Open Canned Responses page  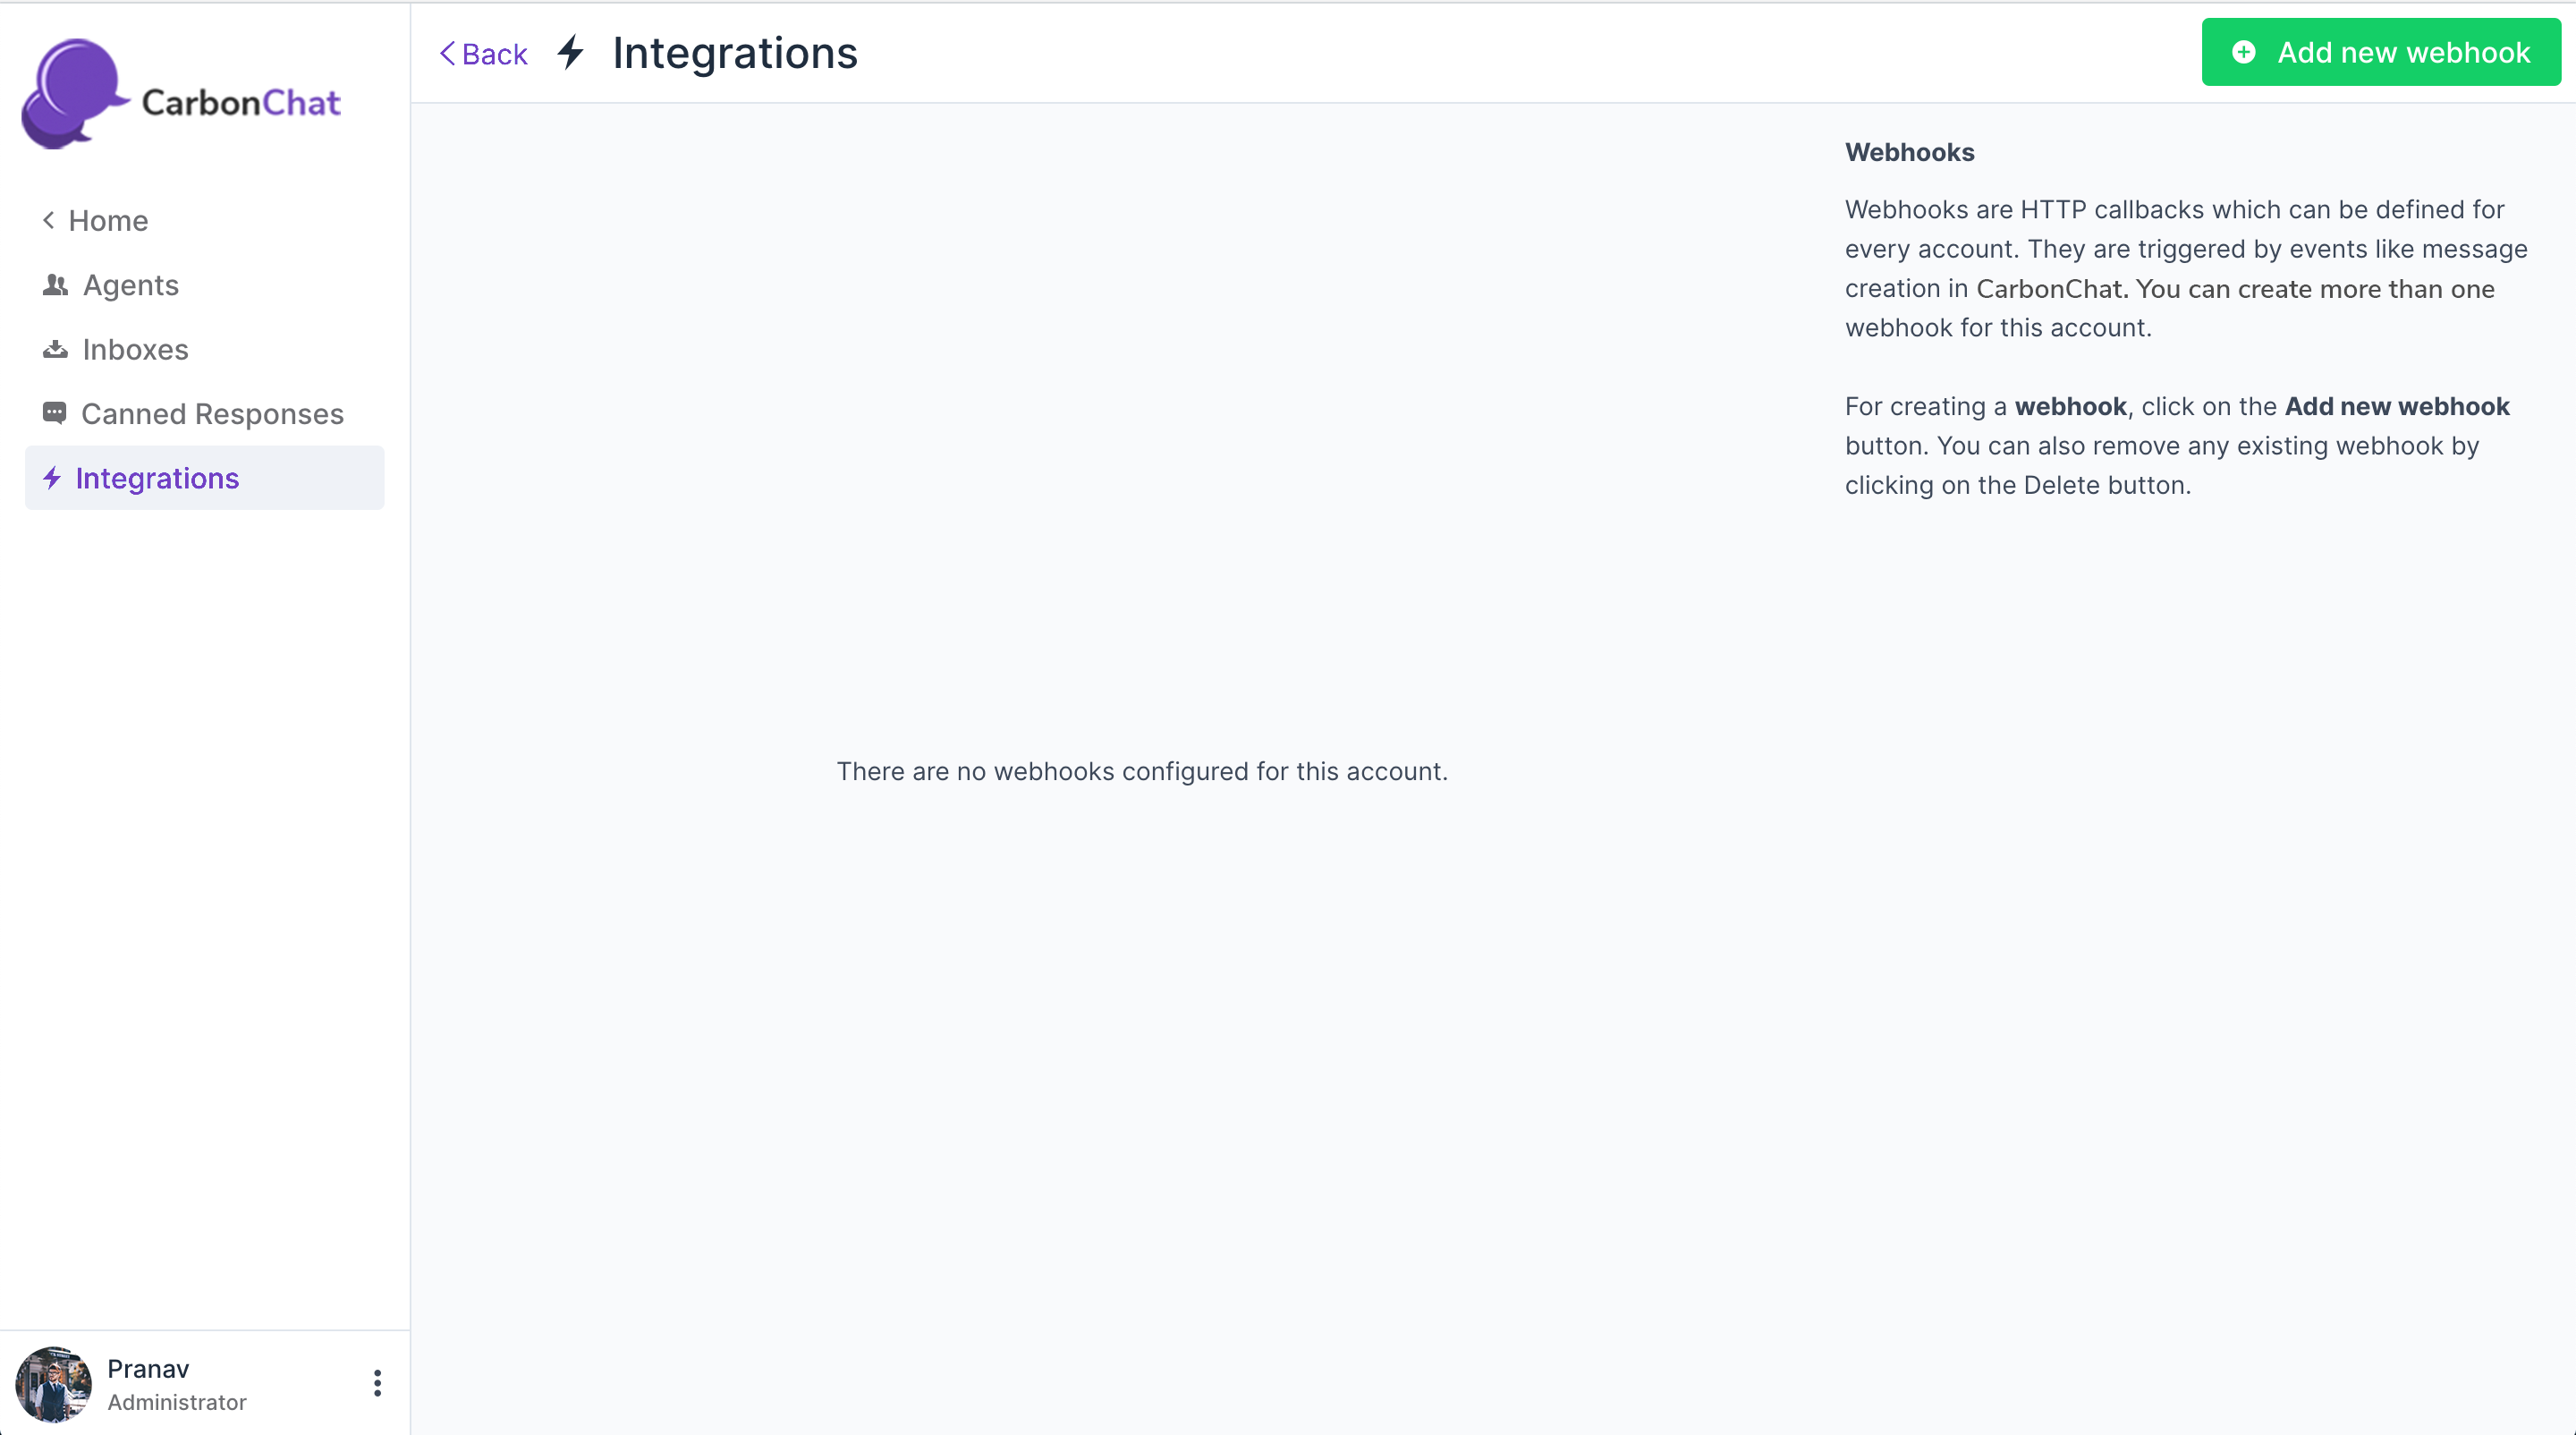[x=212, y=414]
